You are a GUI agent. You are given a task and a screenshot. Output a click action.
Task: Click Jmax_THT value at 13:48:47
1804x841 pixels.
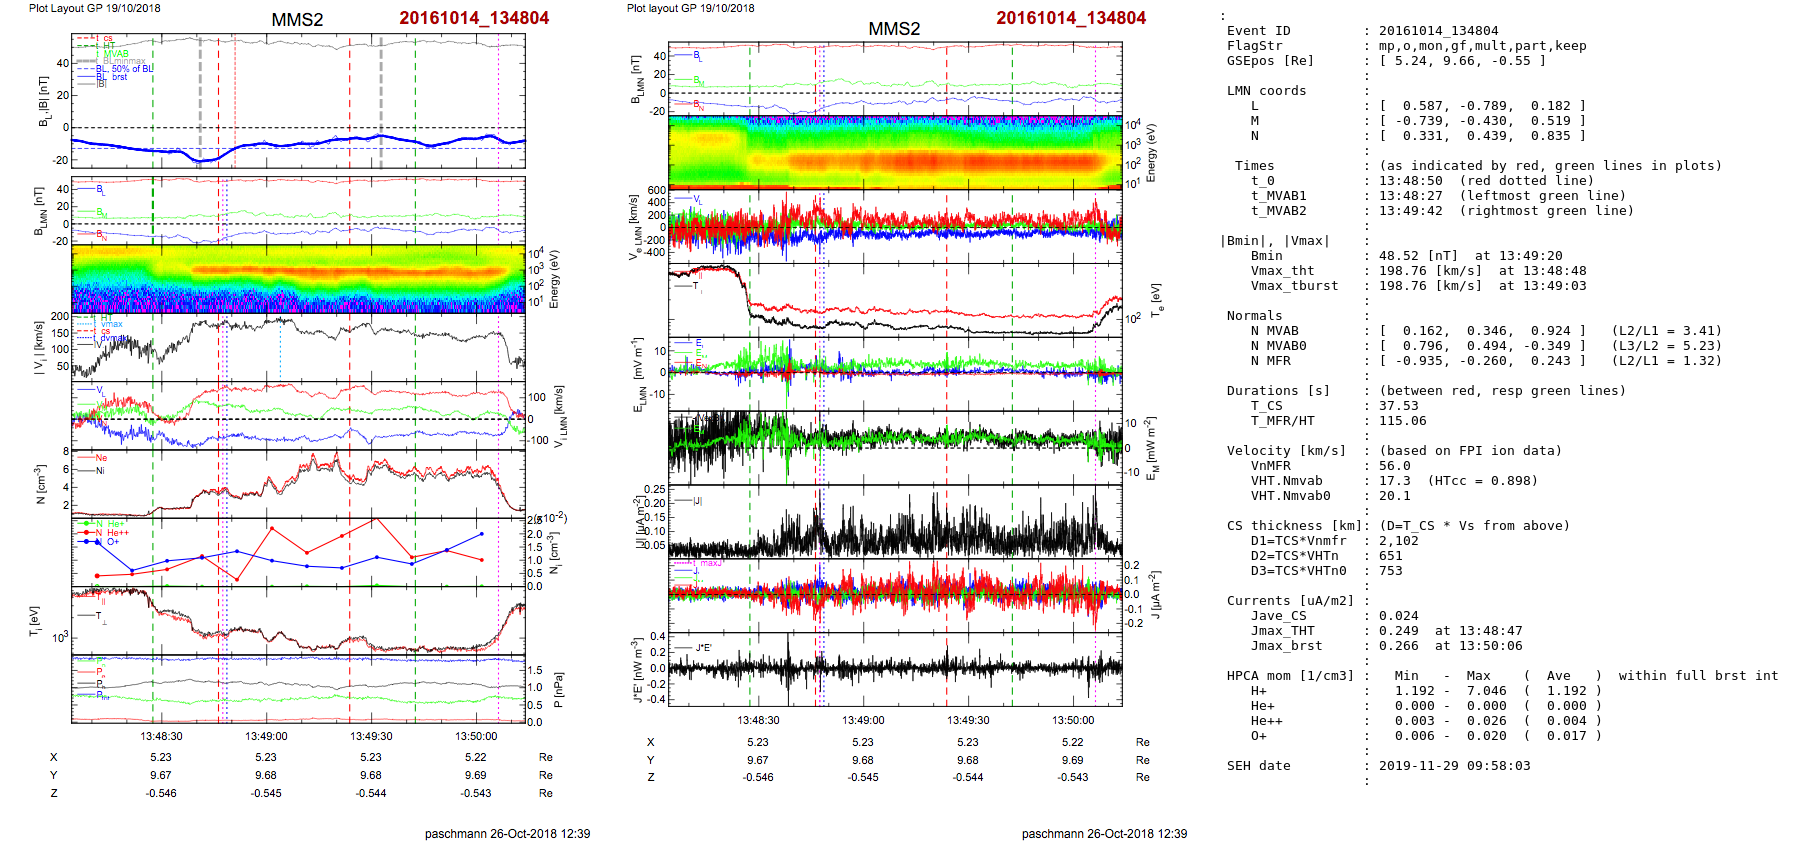coord(1450,631)
